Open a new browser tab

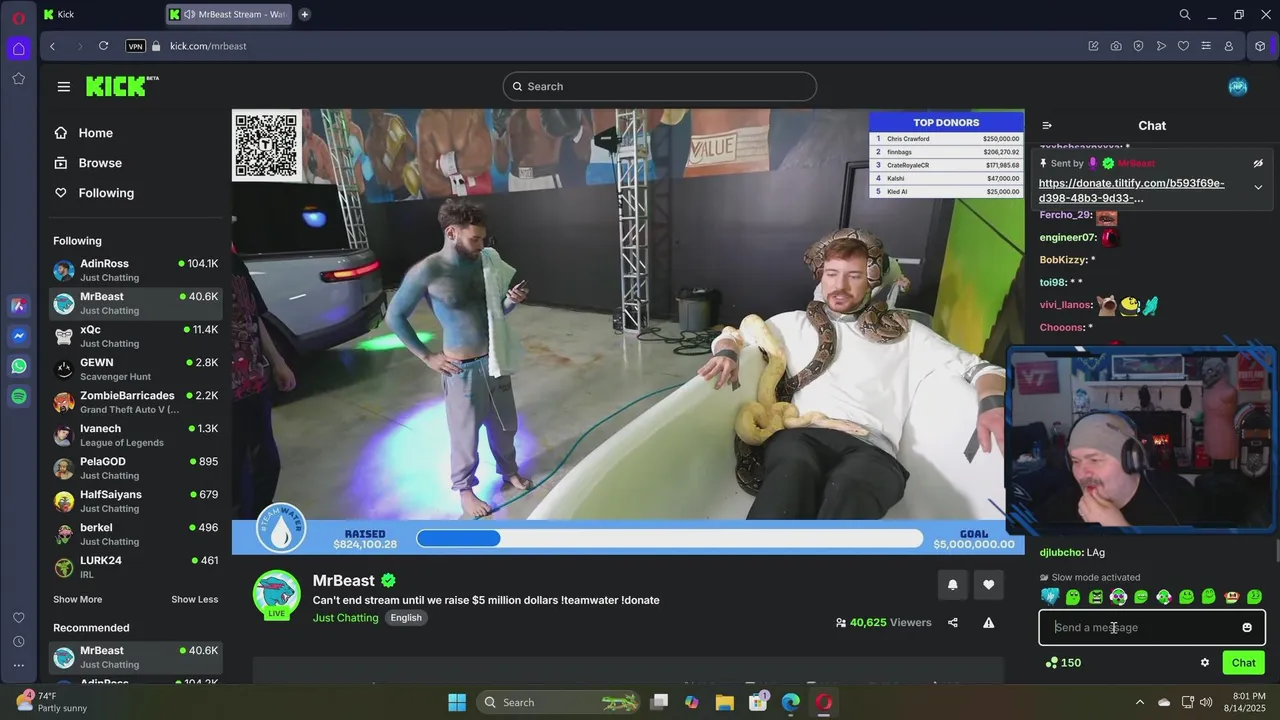coord(304,14)
